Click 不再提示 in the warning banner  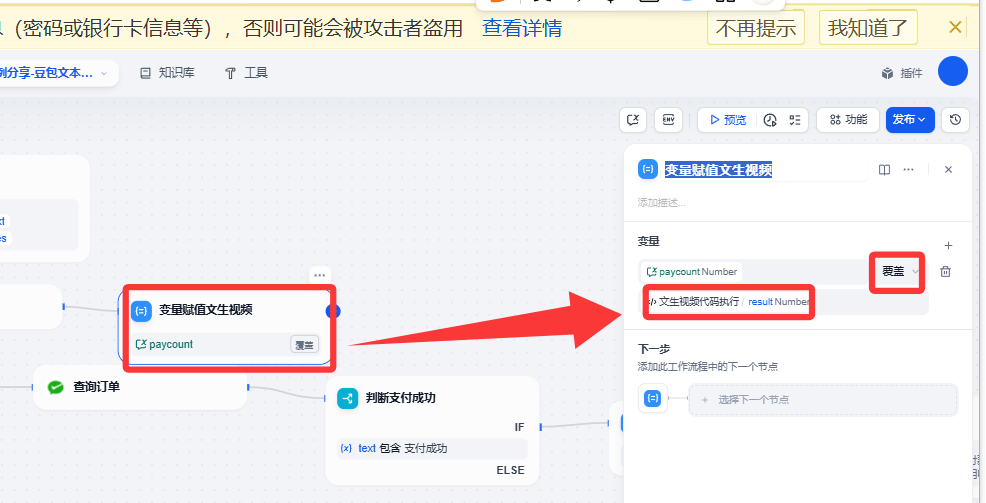point(756,28)
